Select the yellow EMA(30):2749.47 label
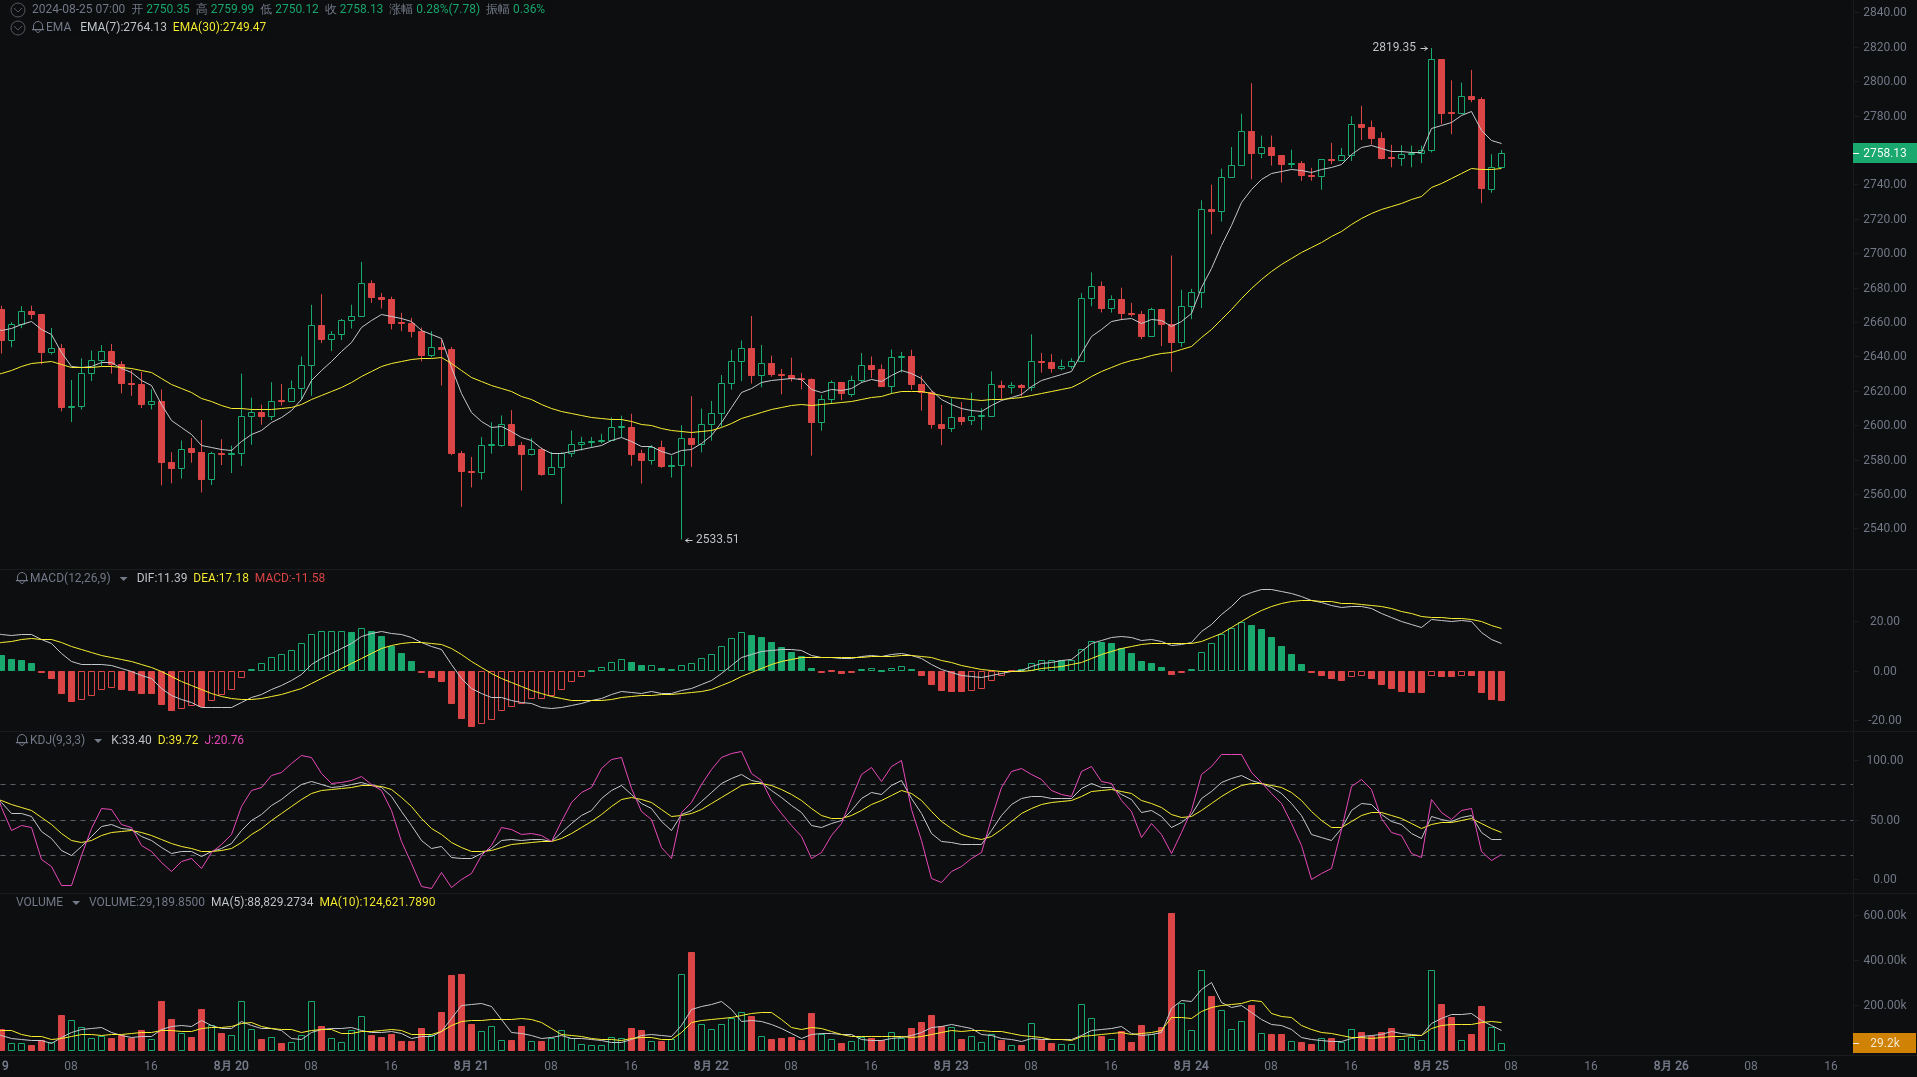The width and height of the screenshot is (1917, 1077). (222, 27)
